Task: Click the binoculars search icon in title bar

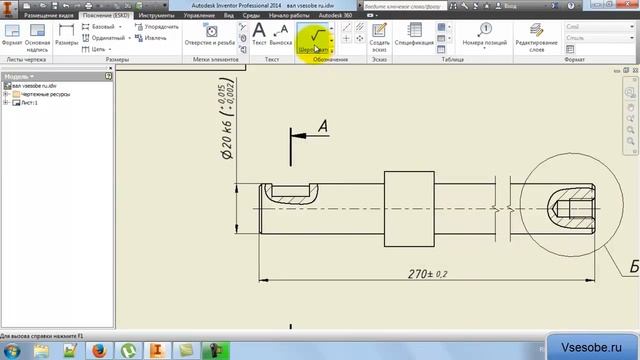Action: tap(453, 6)
